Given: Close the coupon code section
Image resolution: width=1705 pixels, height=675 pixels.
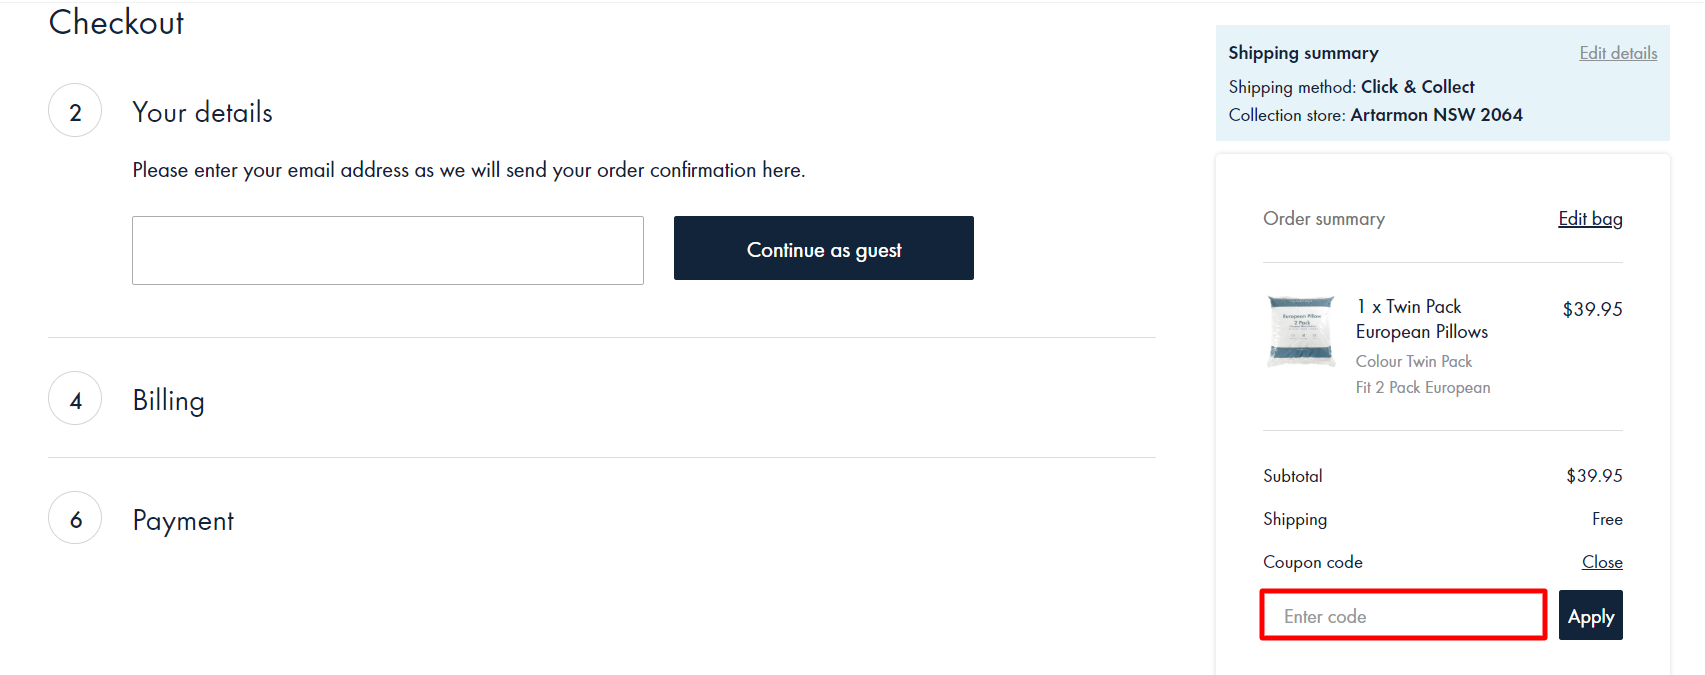Looking at the screenshot, I should [1602, 562].
